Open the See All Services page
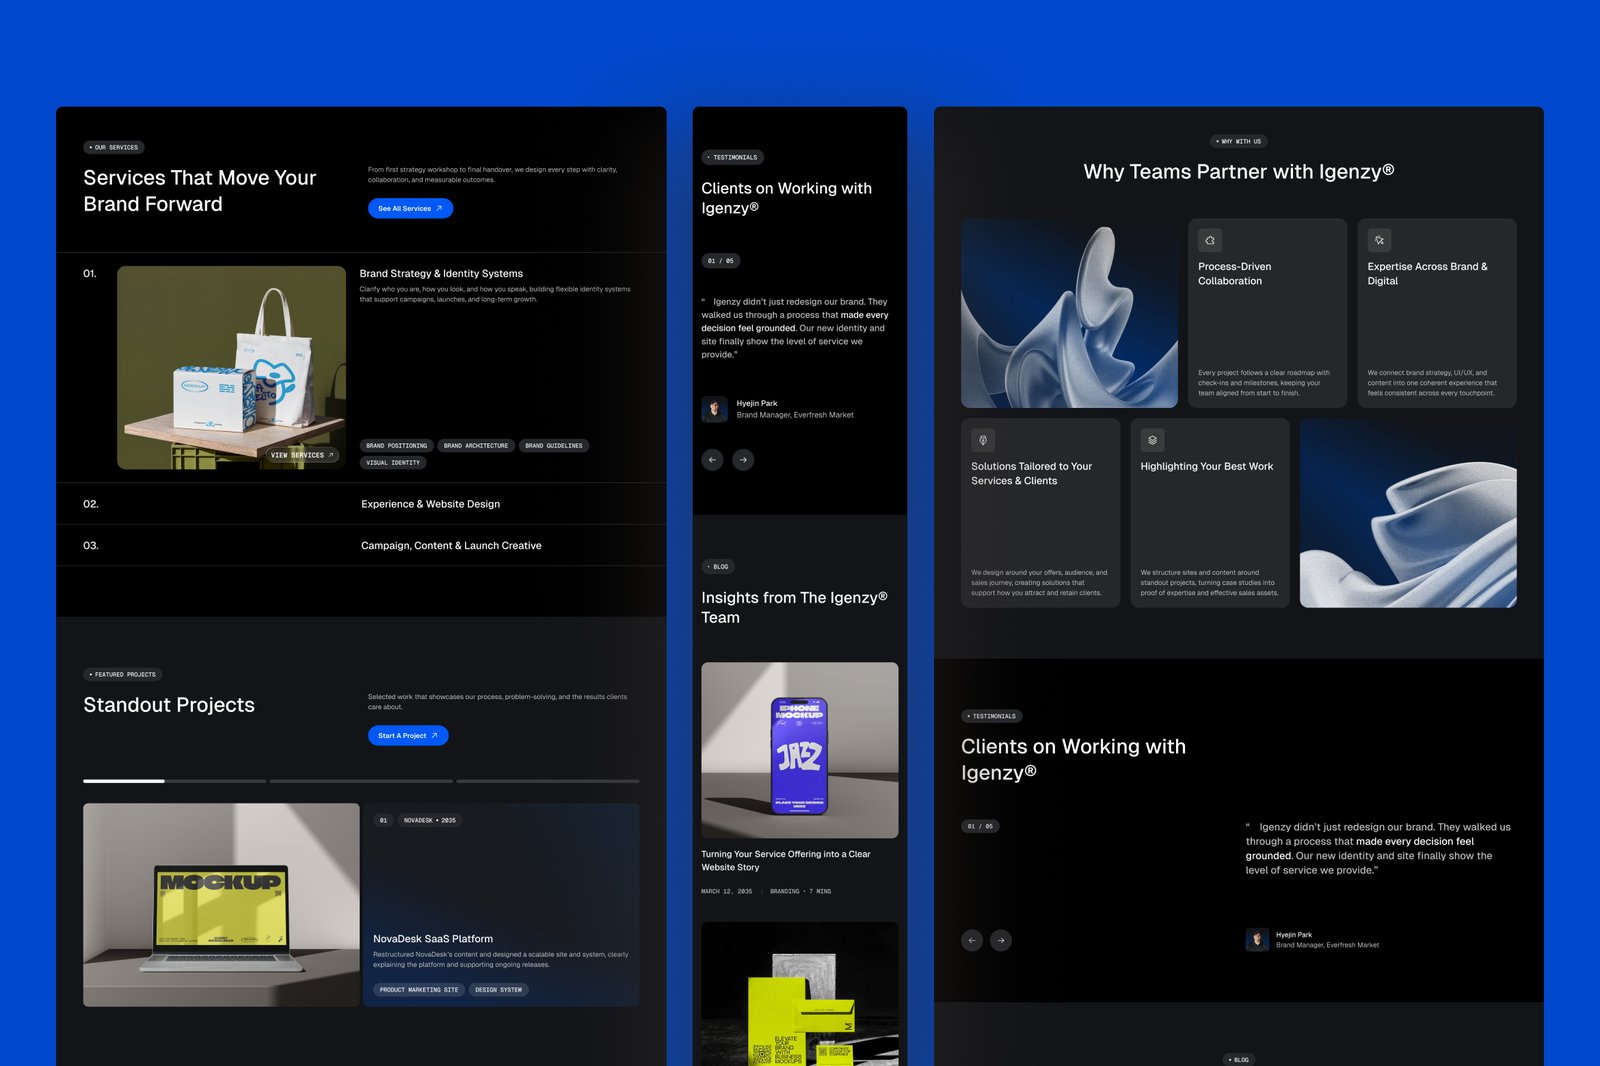The height and width of the screenshot is (1066, 1600). click(410, 208)
